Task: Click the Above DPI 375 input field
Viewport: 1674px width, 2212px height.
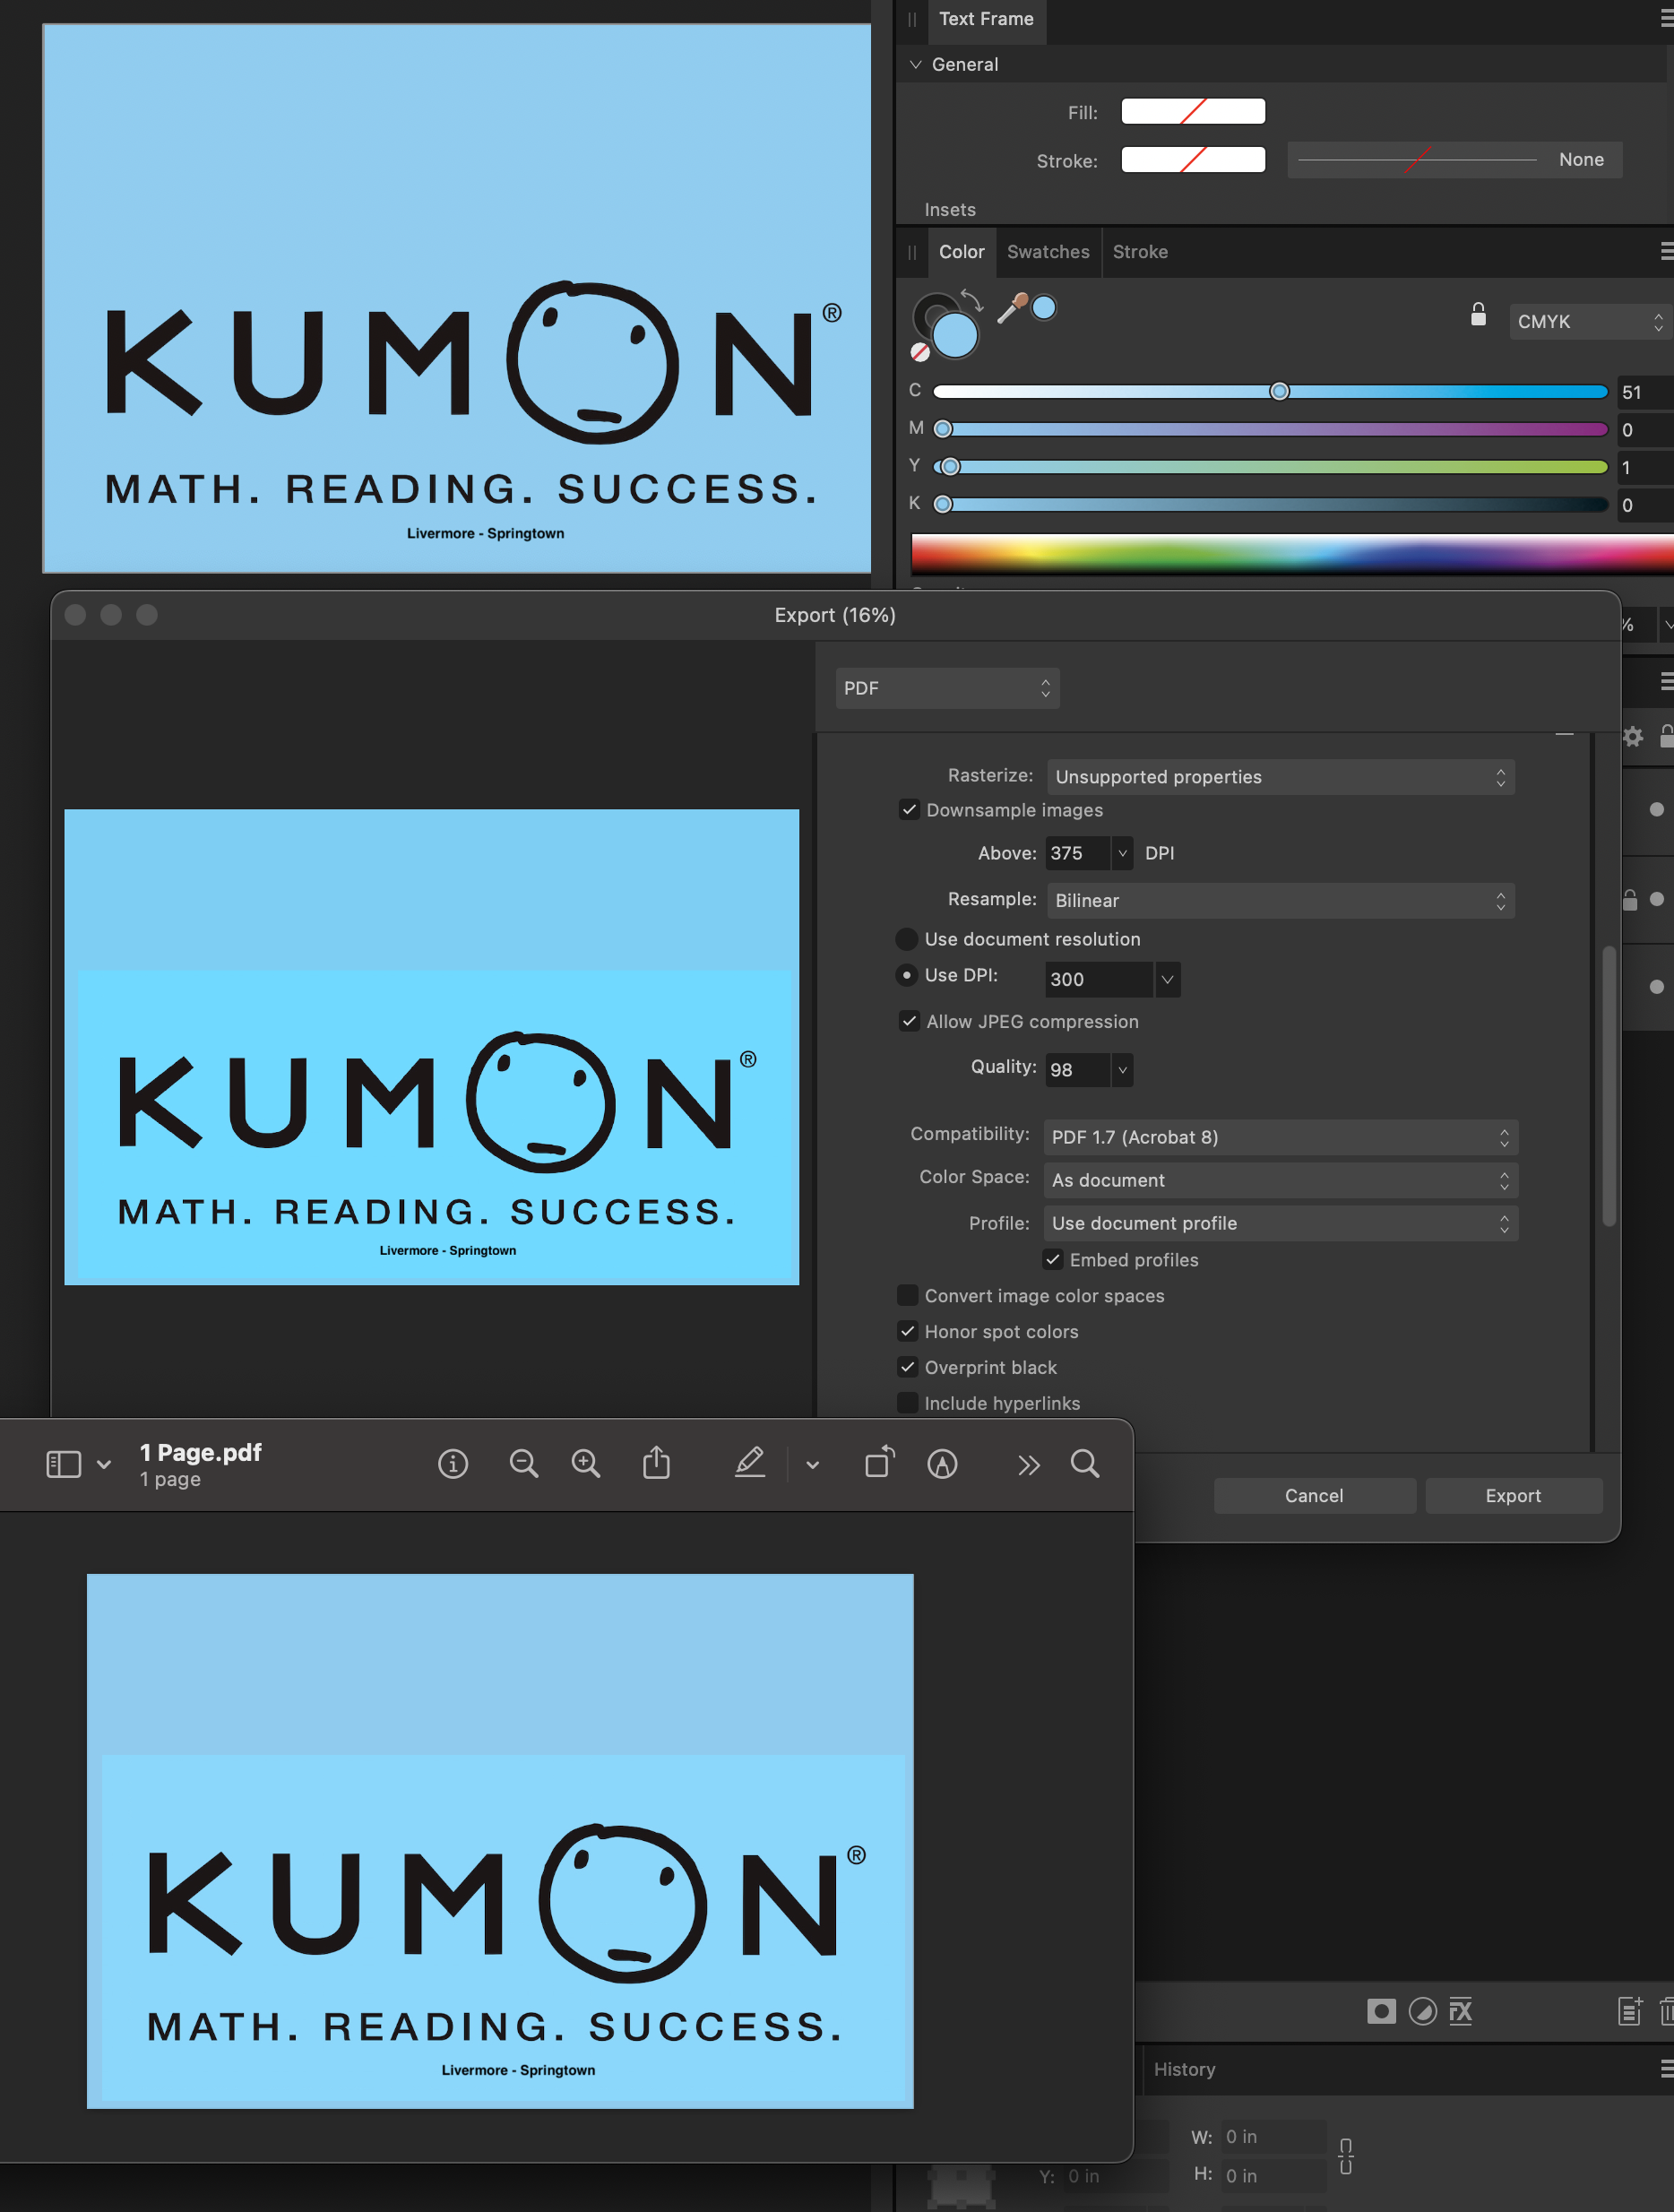Action: [x=1077, y=853]
